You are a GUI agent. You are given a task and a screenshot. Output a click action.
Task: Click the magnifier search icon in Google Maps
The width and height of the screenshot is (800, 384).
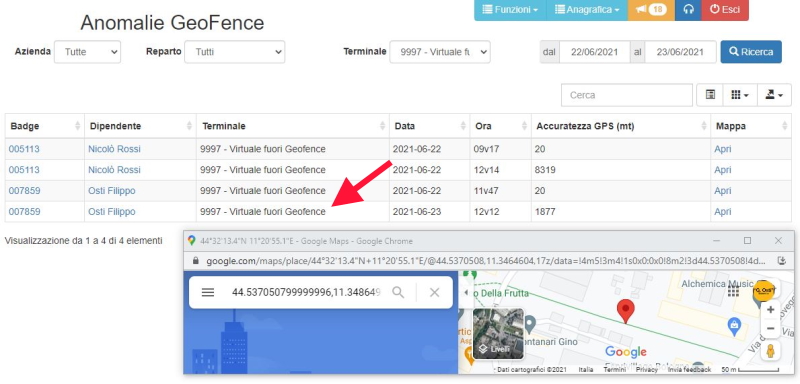(398, 292)
